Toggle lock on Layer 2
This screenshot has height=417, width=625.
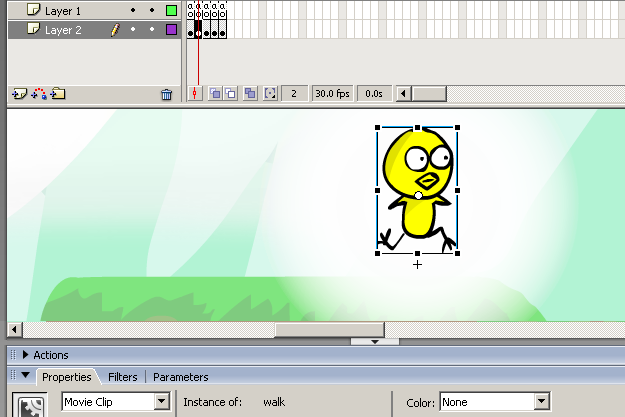151,30
